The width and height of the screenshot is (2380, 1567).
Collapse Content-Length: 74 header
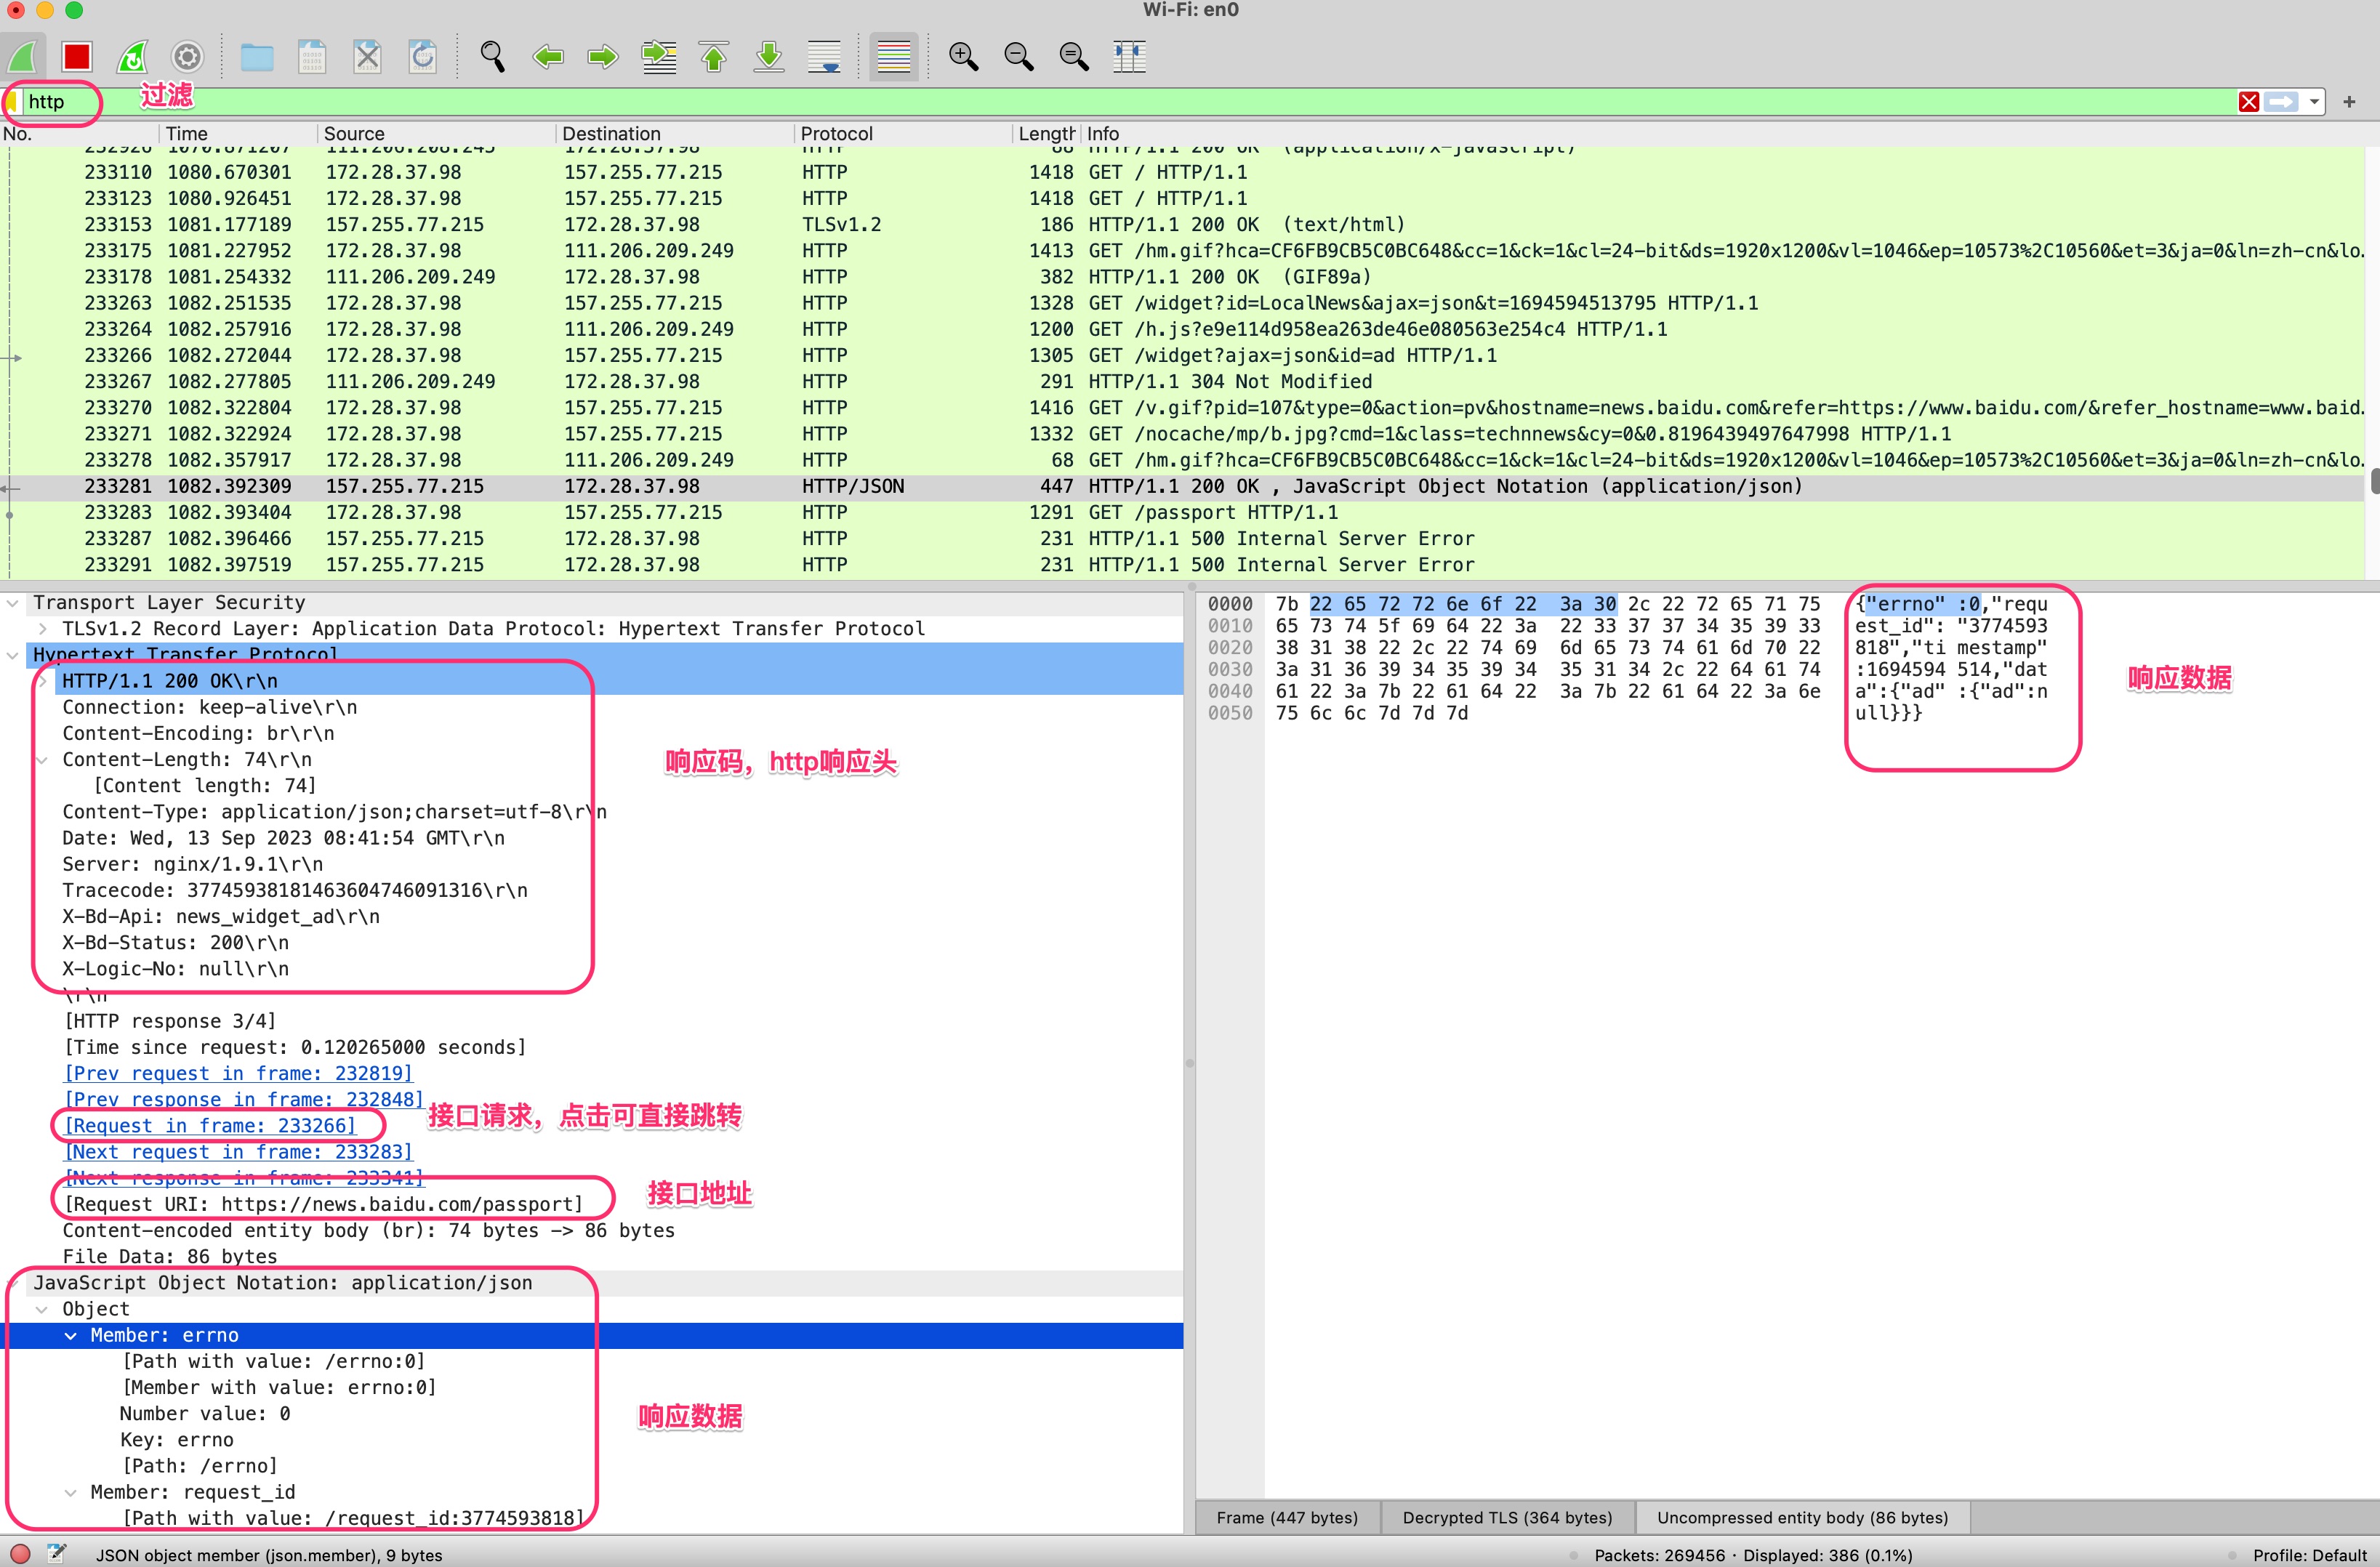point(43,760)
